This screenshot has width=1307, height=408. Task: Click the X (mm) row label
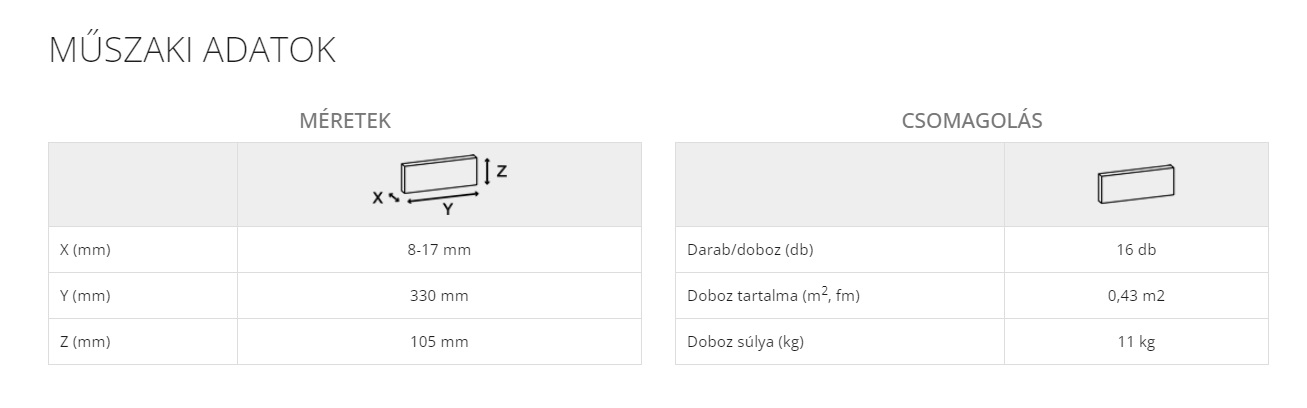click(x=85, y=250)
